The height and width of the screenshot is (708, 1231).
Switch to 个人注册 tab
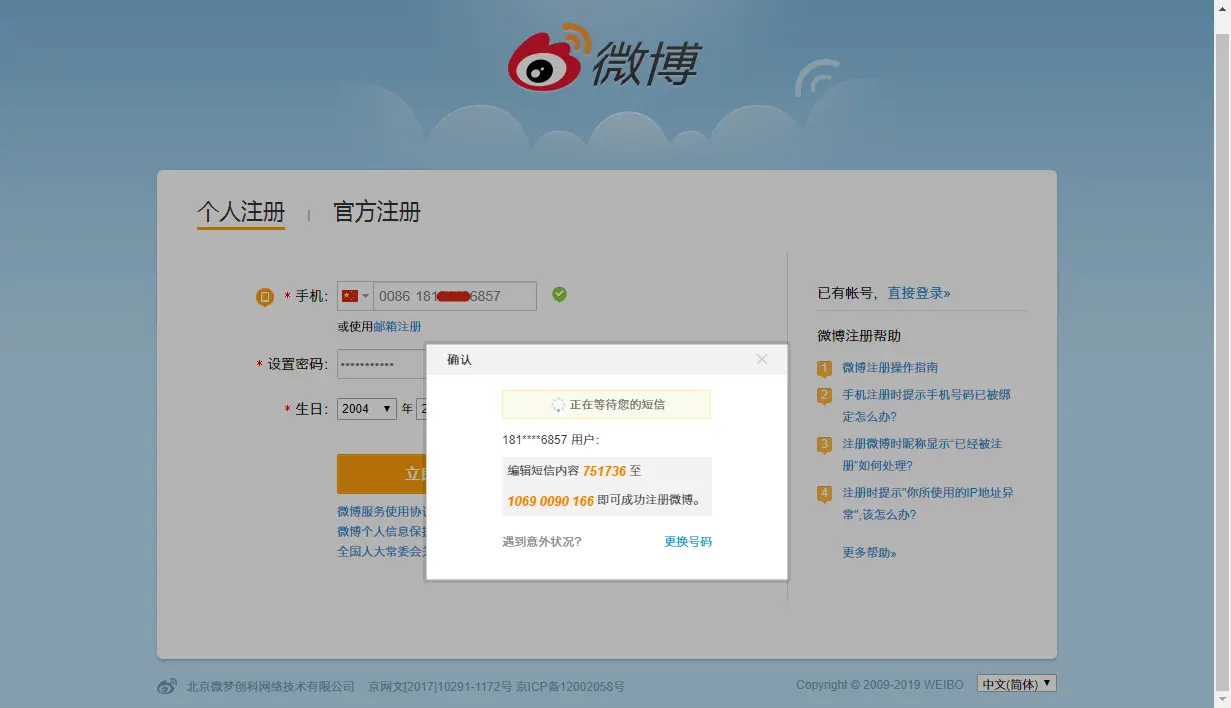241,212
